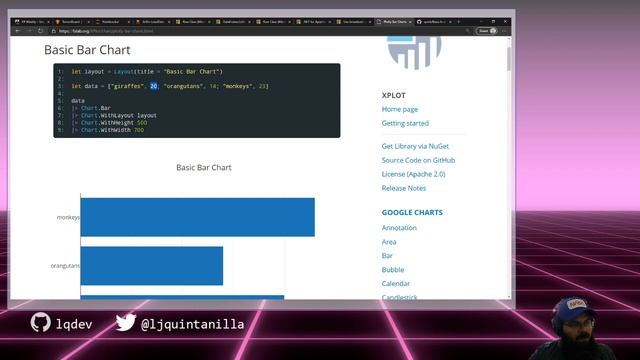Image resolution: width=640 pixels, height=360 pixels.
Task: Click the let layout code line
Action: (x=147, y=71)
